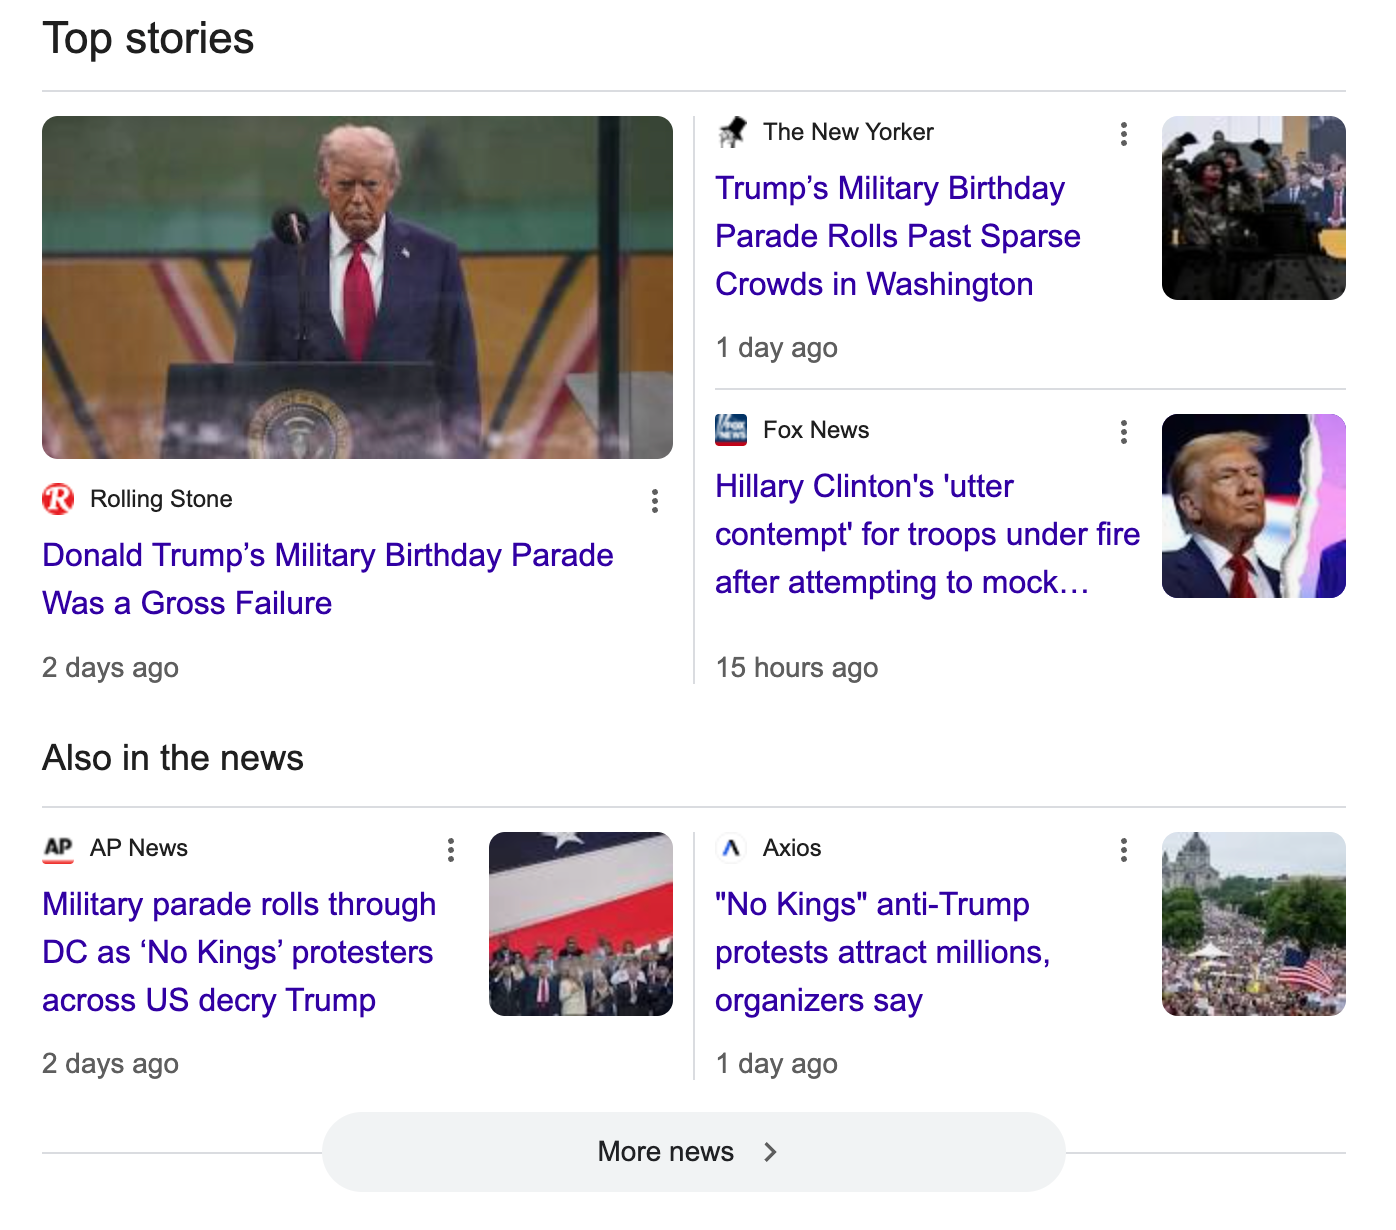This screenshot has width=1396, height=1230.
Task: Click the Fox News logo icon
Action: (731, 430)
